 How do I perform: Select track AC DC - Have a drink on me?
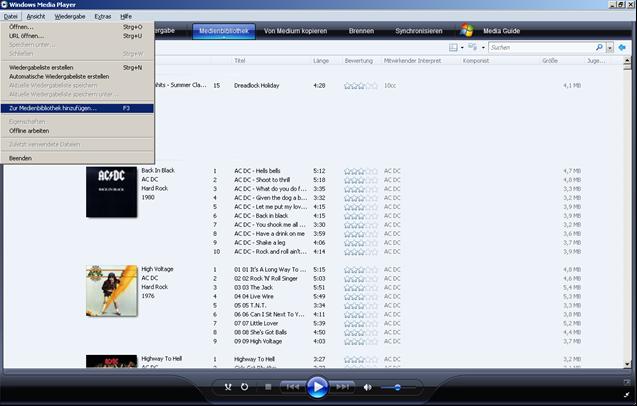(269, 234)
